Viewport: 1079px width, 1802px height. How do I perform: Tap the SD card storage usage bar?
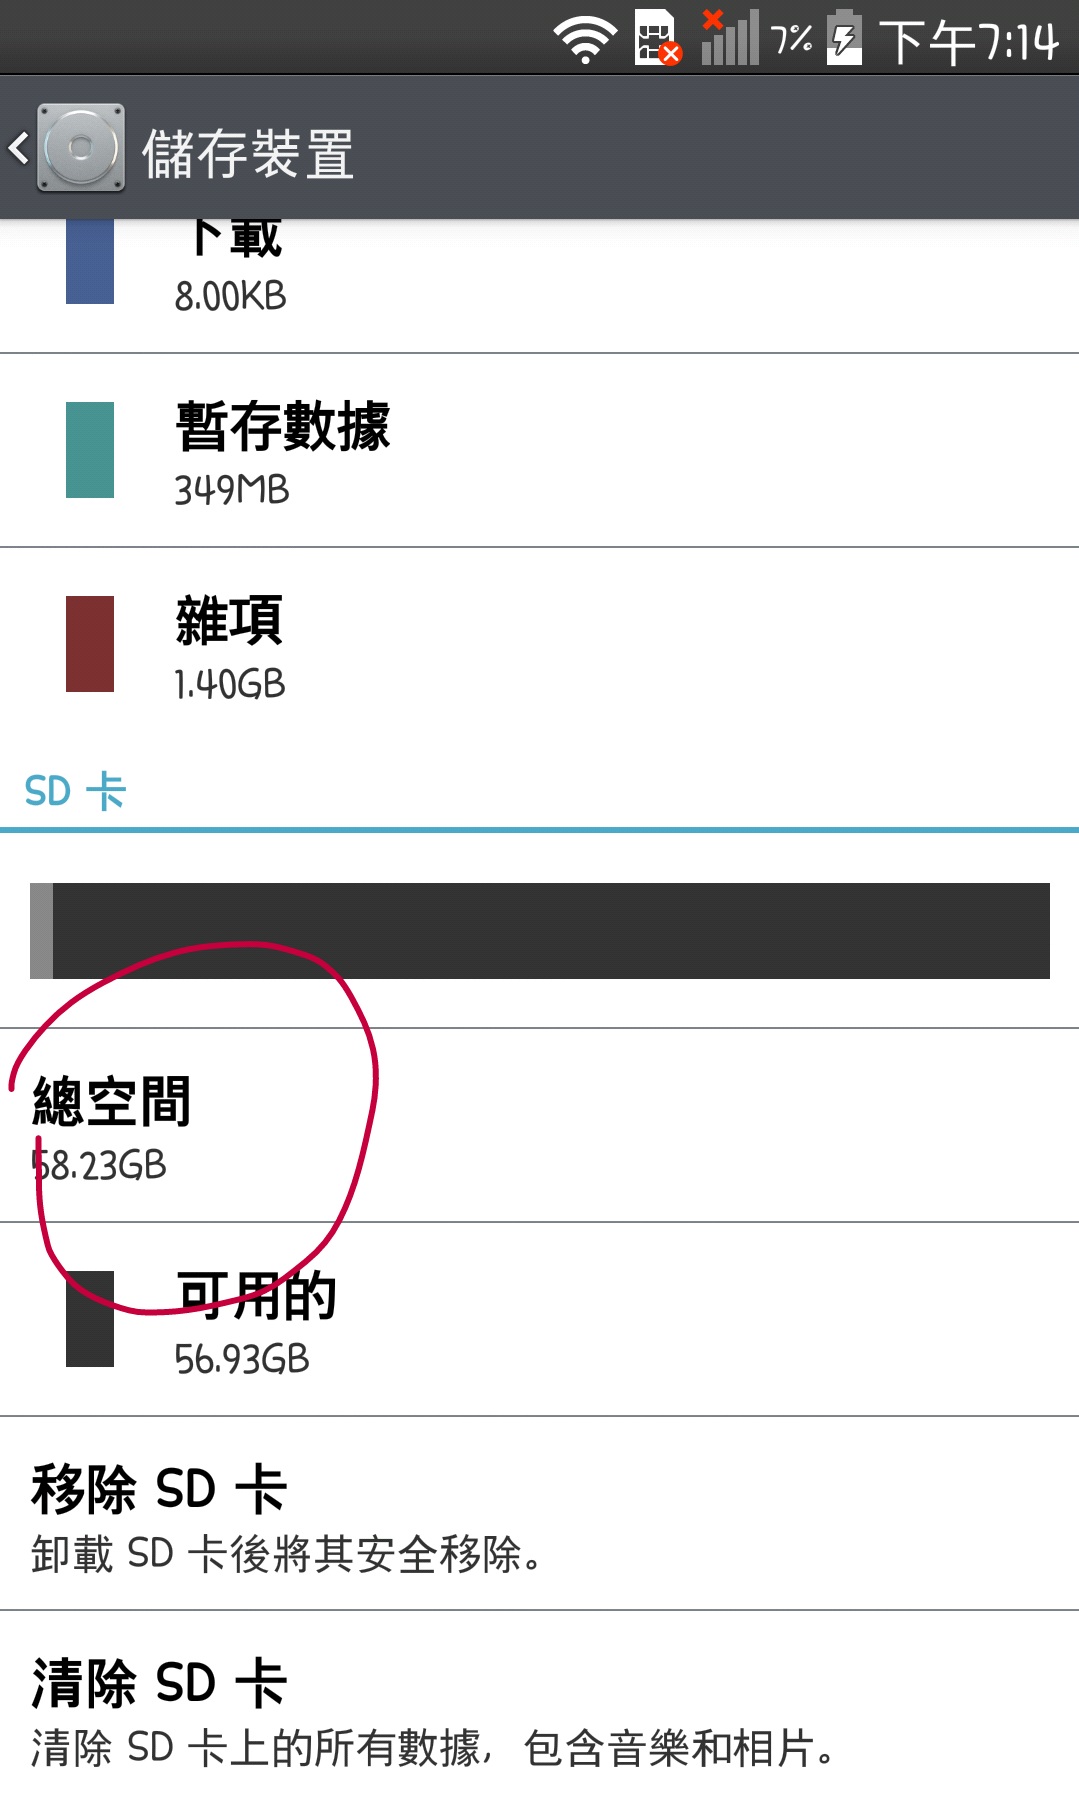point(540,931)
